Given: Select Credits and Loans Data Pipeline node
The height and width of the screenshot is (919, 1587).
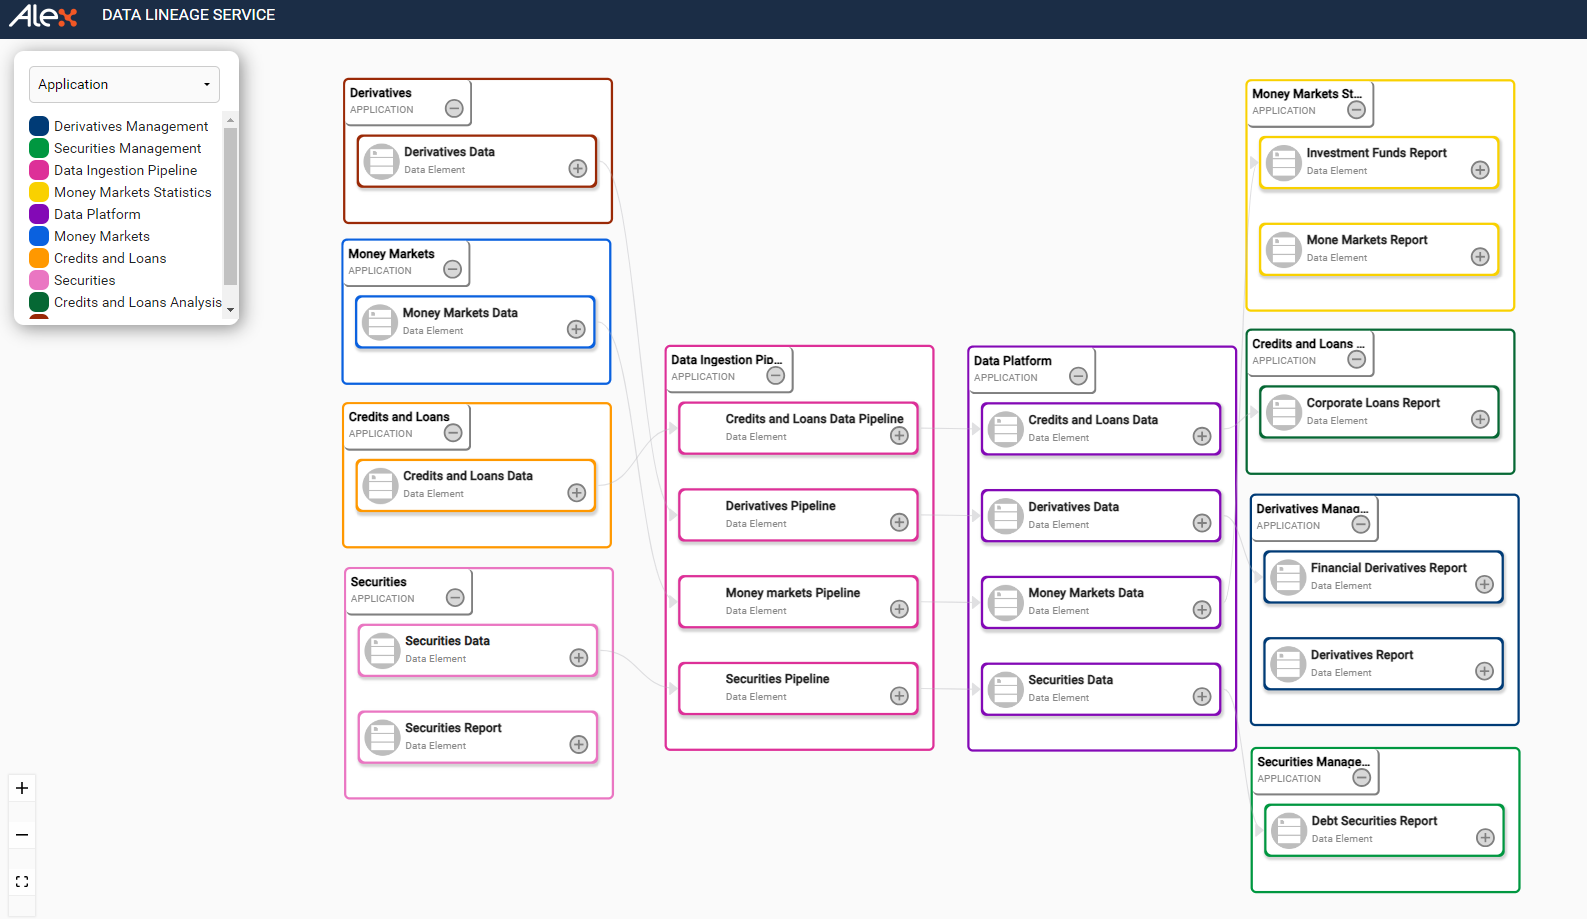Looking at the screenshot, I should (799, 428).
